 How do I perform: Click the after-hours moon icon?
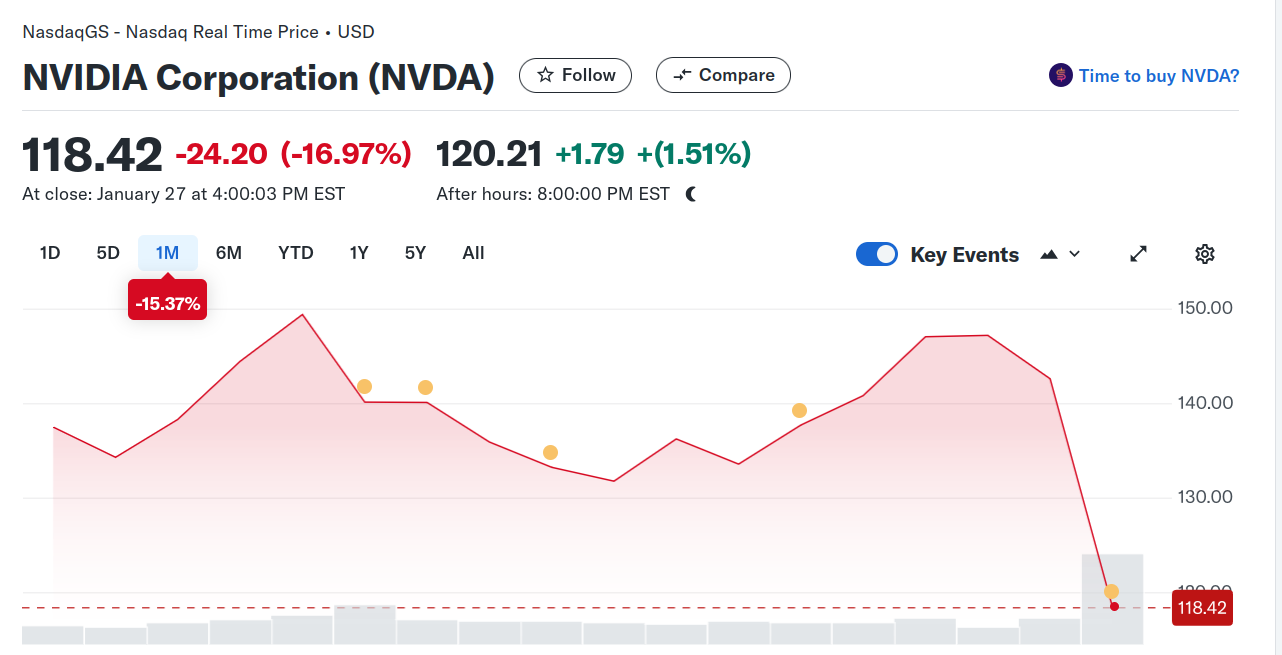click(691, 194)
